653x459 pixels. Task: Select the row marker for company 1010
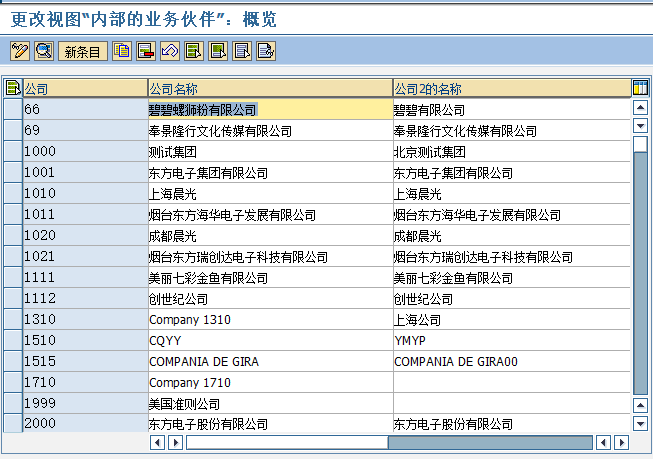point(13,193)
